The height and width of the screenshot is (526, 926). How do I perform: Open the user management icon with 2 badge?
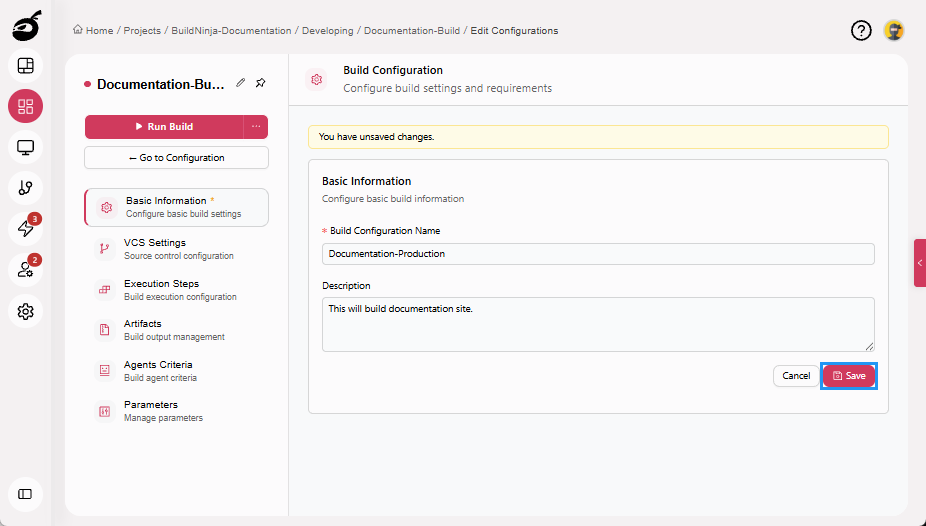pyautogui.click(x=25, y=270)
